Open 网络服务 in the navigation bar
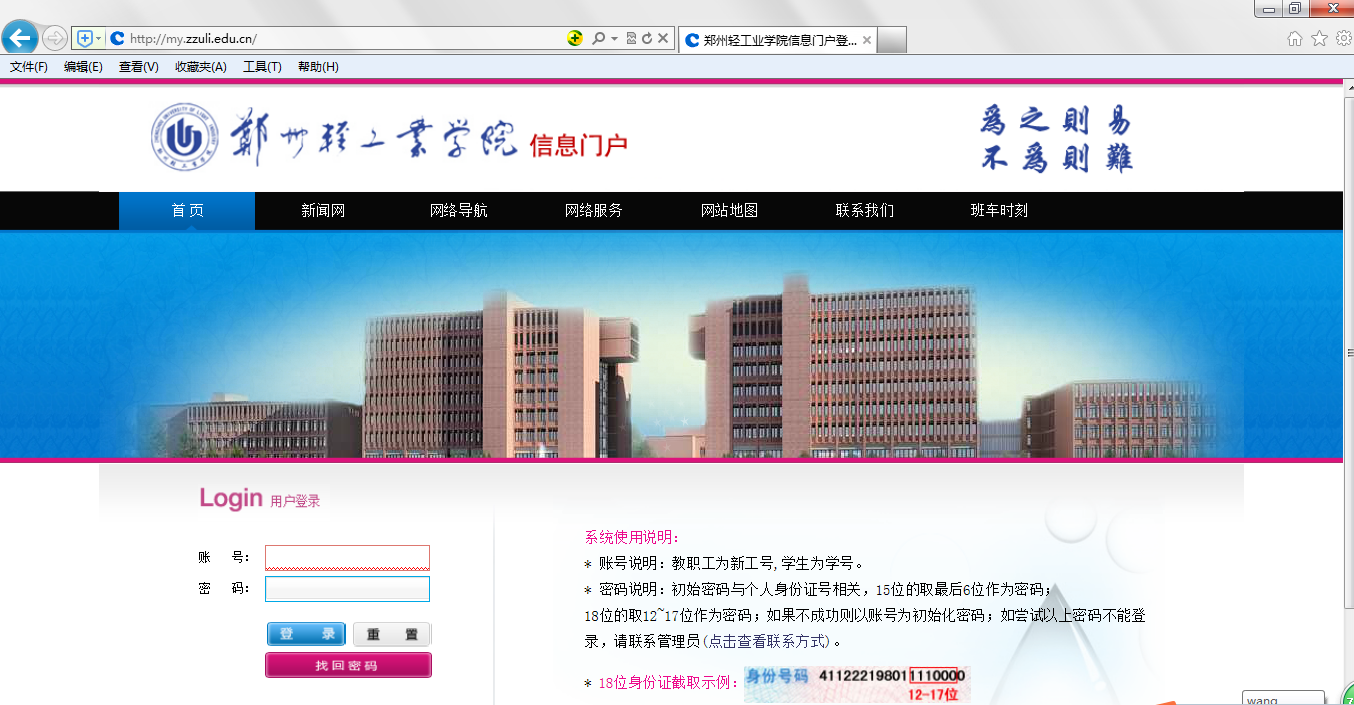Viewport: 1354px width, 705px height. pos(594,211)
